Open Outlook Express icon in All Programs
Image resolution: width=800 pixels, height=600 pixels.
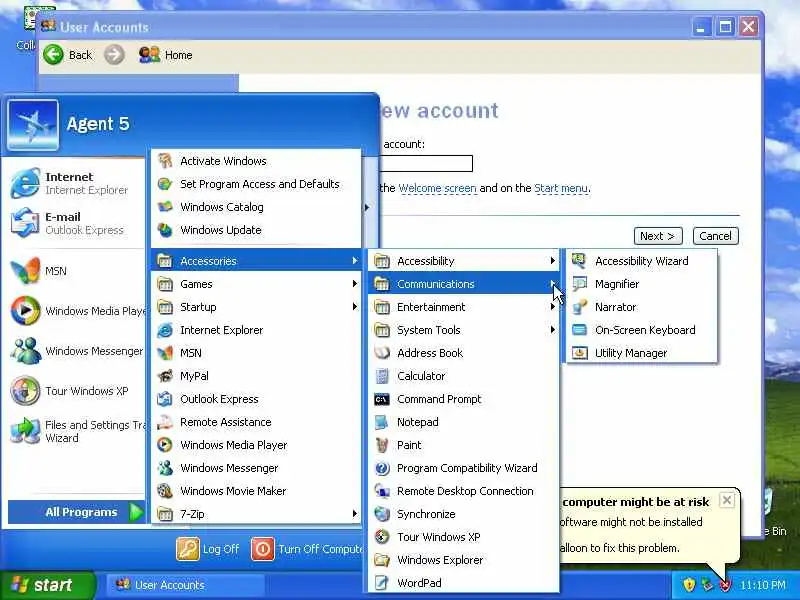pyautogui.click(x=165, y=399)
